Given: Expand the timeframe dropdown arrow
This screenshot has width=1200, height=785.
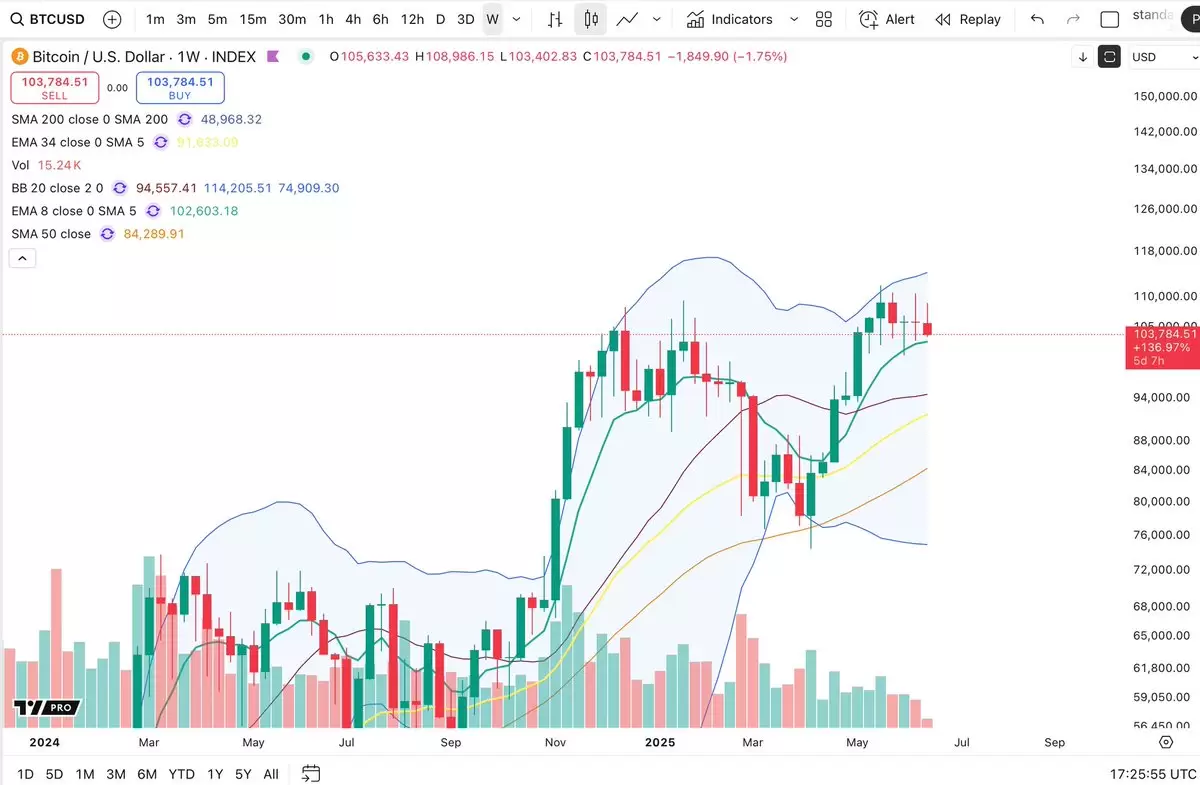Looking at the screenshot, I should coord(516,19).
